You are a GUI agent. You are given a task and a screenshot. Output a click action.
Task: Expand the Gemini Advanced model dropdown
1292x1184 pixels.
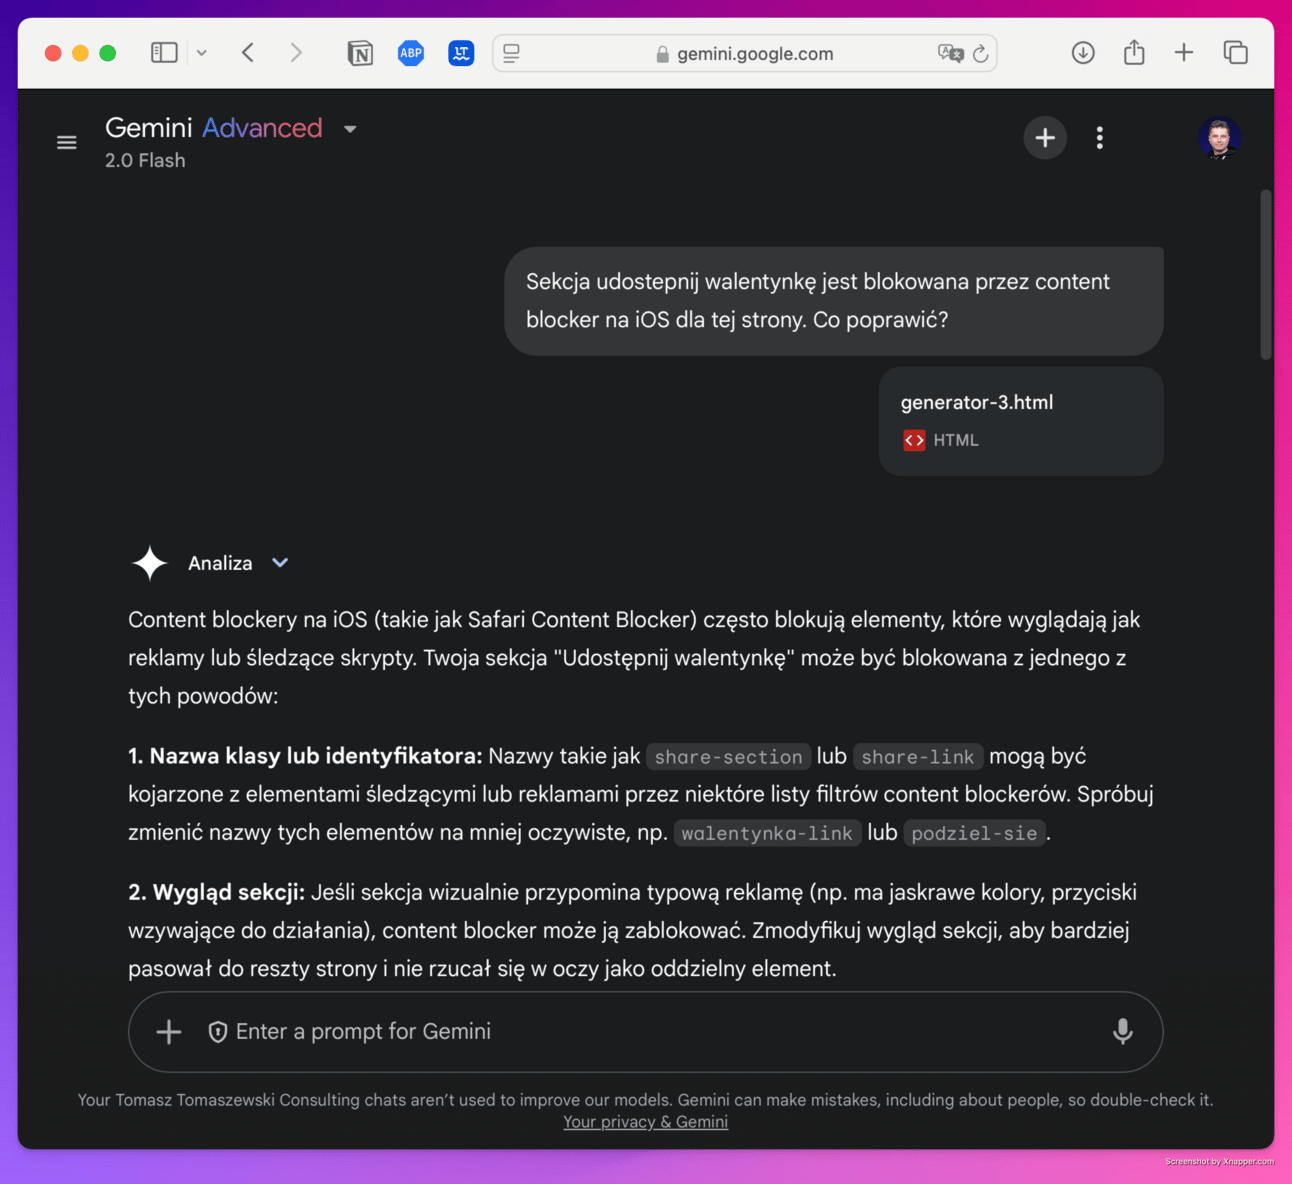(350, 129)
